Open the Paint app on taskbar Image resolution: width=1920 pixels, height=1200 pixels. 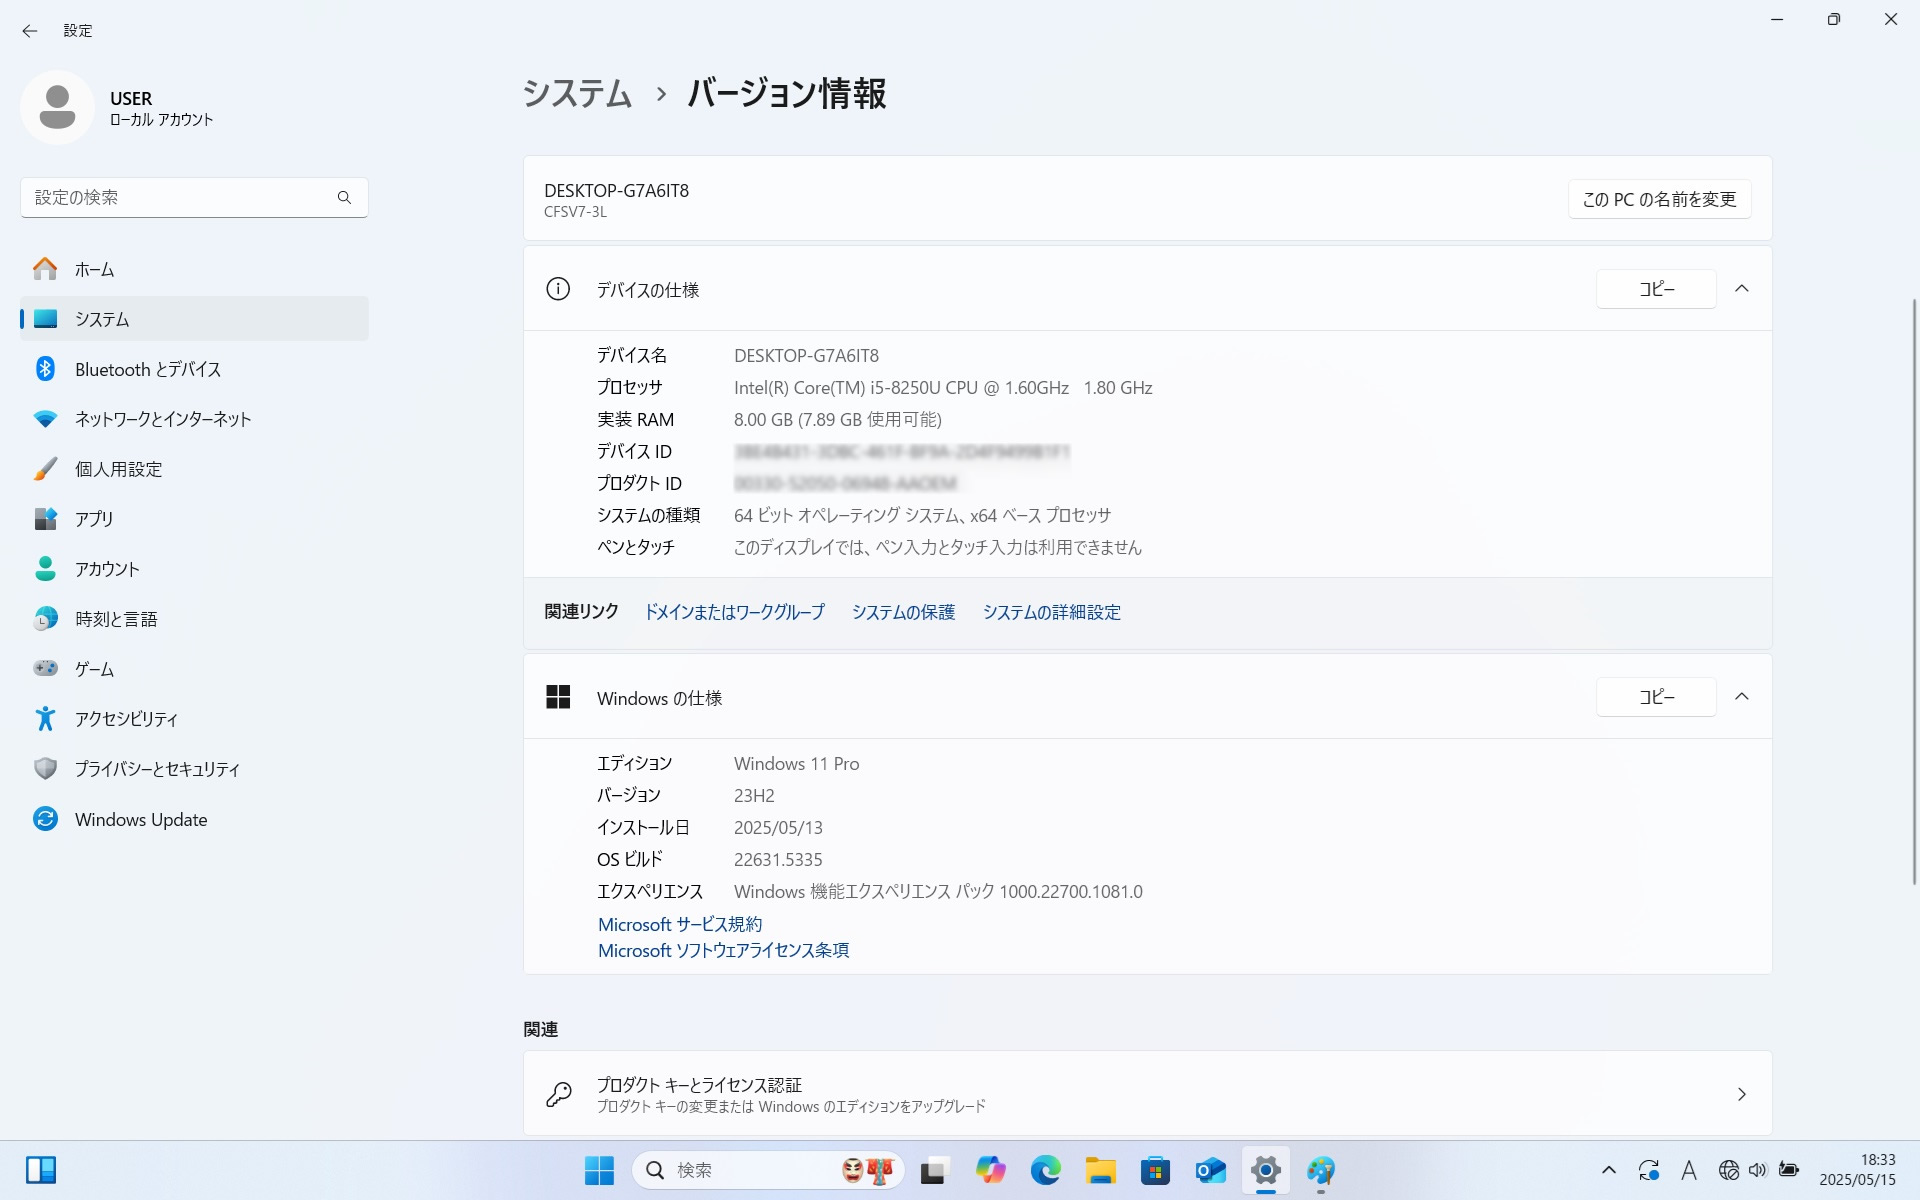(1321, 1170)
